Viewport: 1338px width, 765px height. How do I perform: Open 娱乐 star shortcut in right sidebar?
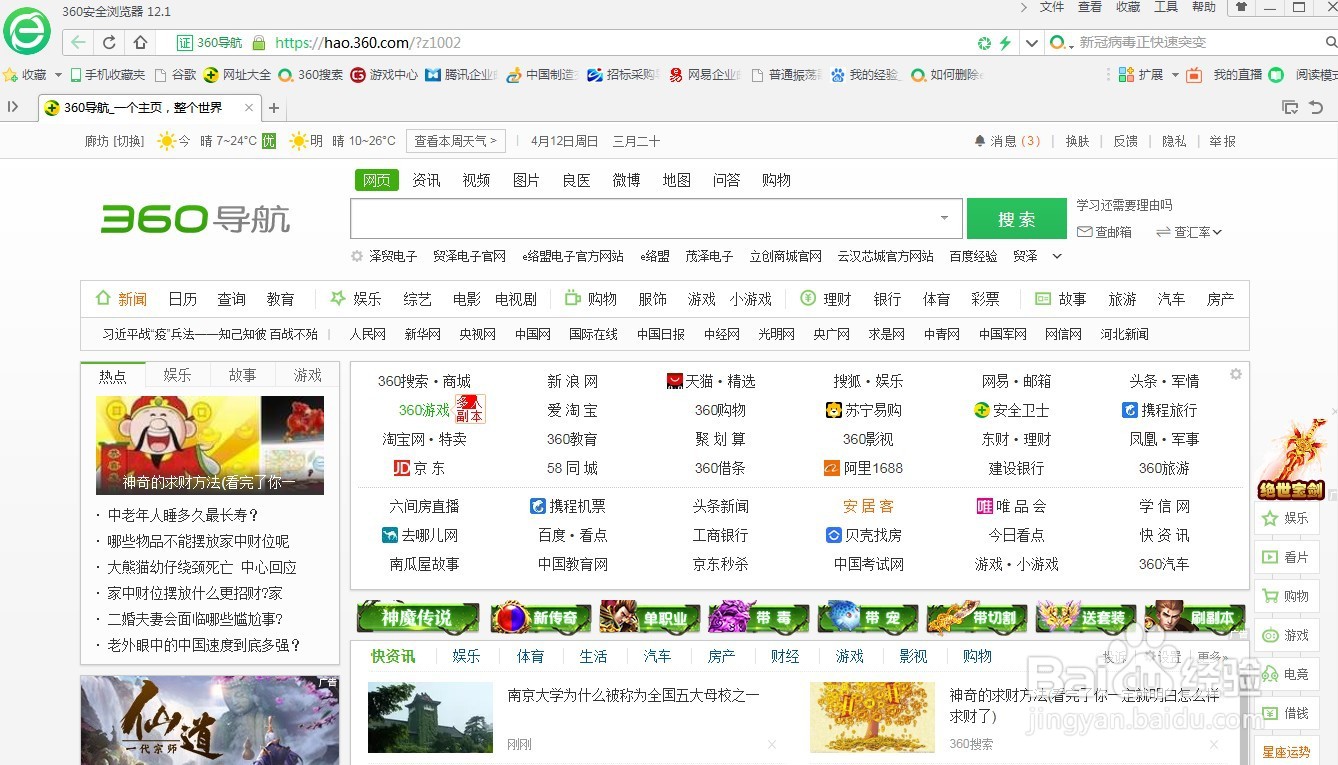pos(1286,518)
